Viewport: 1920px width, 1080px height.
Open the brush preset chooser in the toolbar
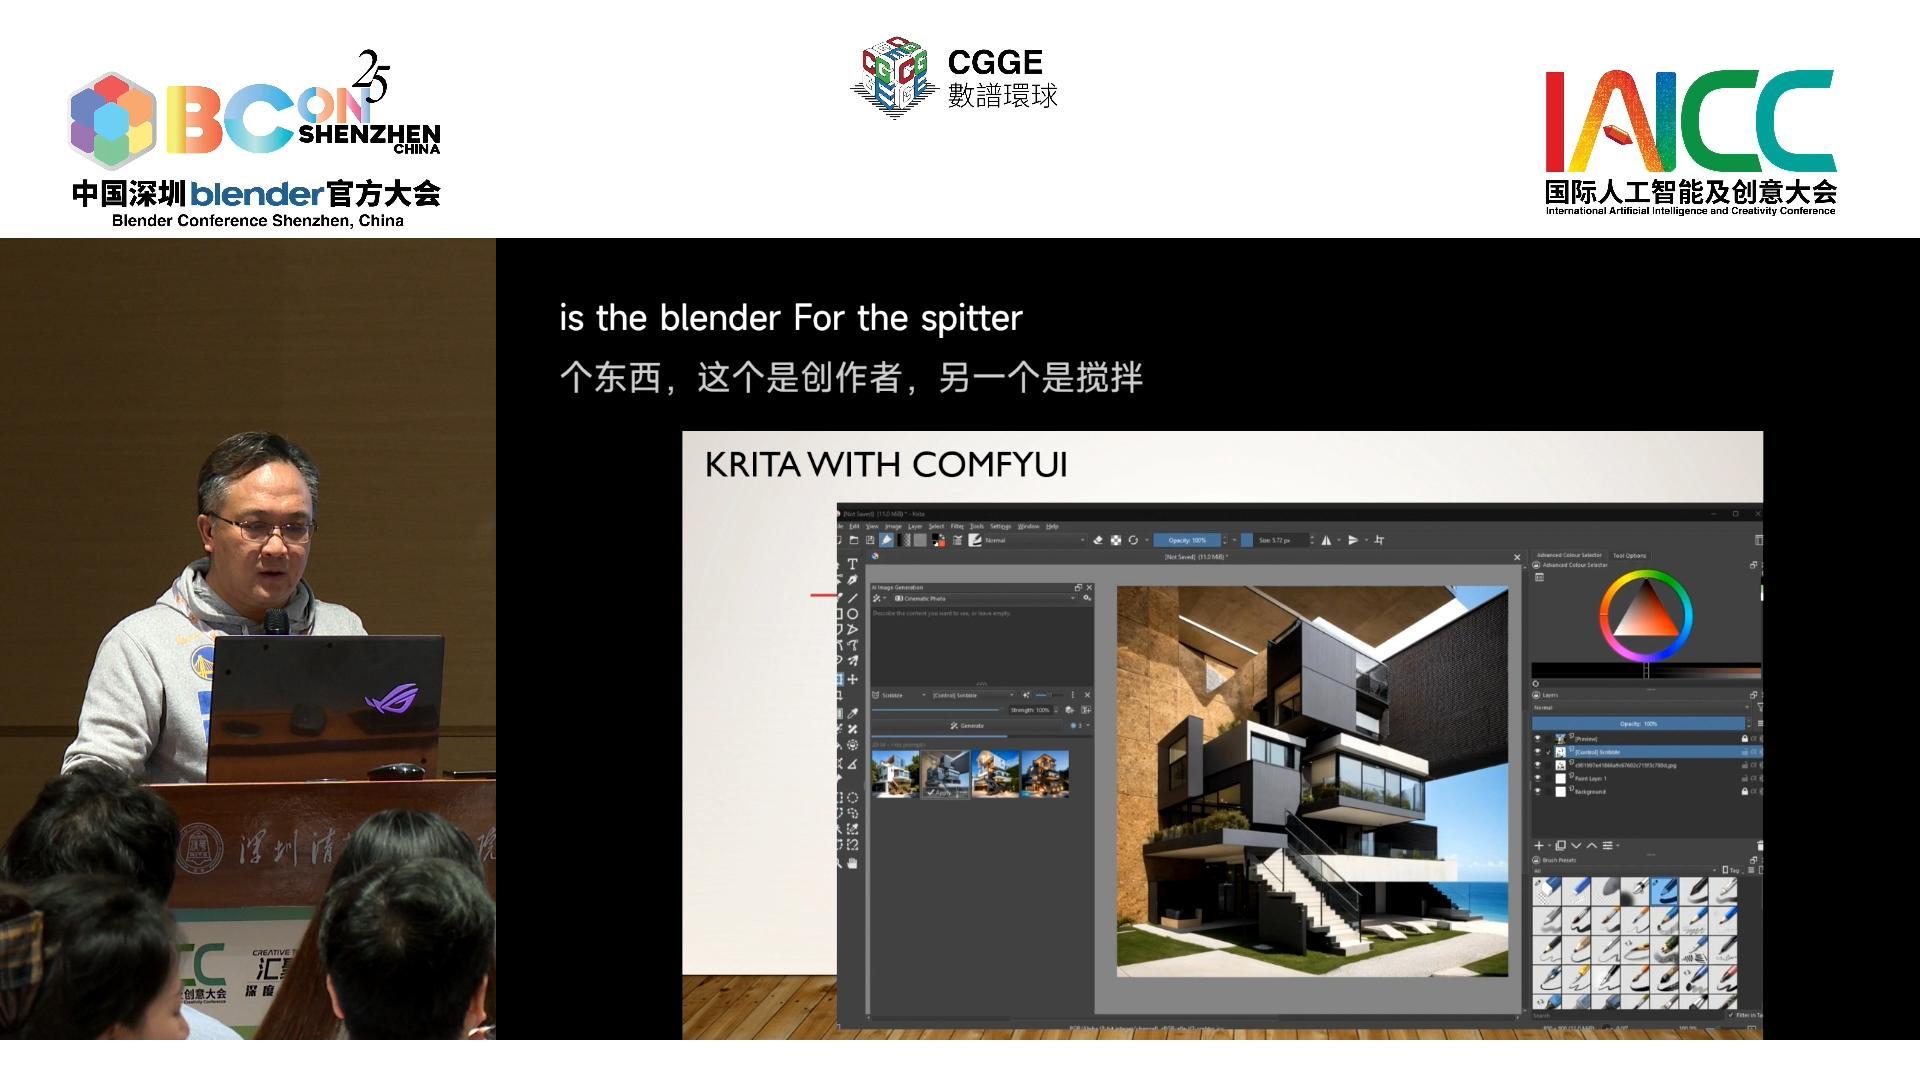click(x=974, y=540)
